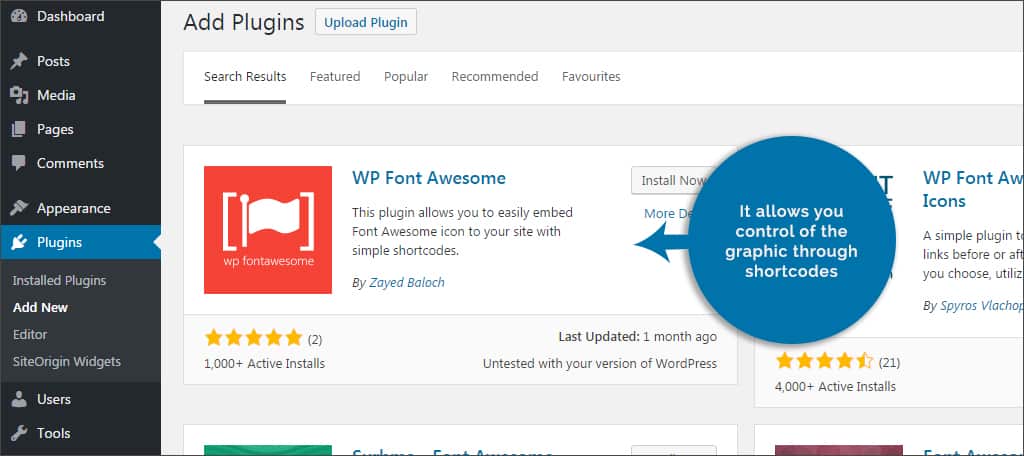Switch to Search Results tab
1024x456 pixels.
(245, 76)
